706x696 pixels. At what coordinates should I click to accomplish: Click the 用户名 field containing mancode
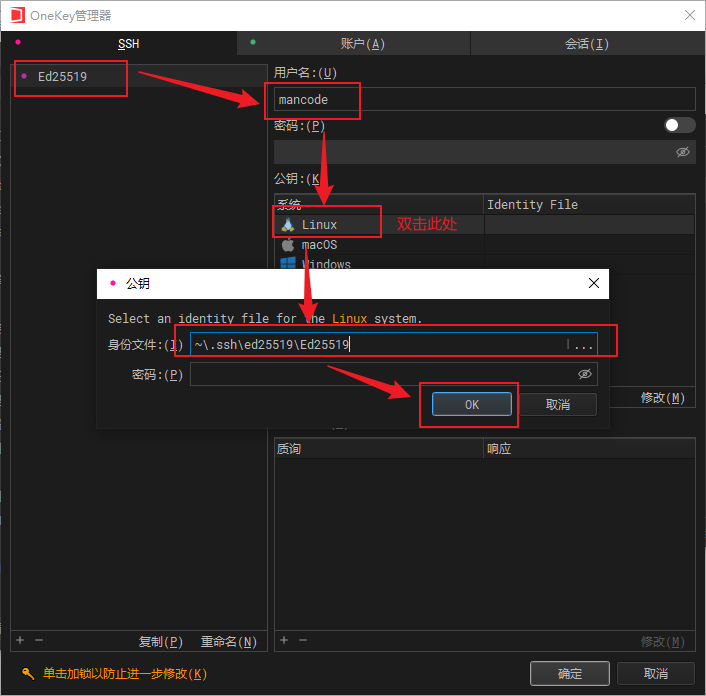(x=484, y=100)
